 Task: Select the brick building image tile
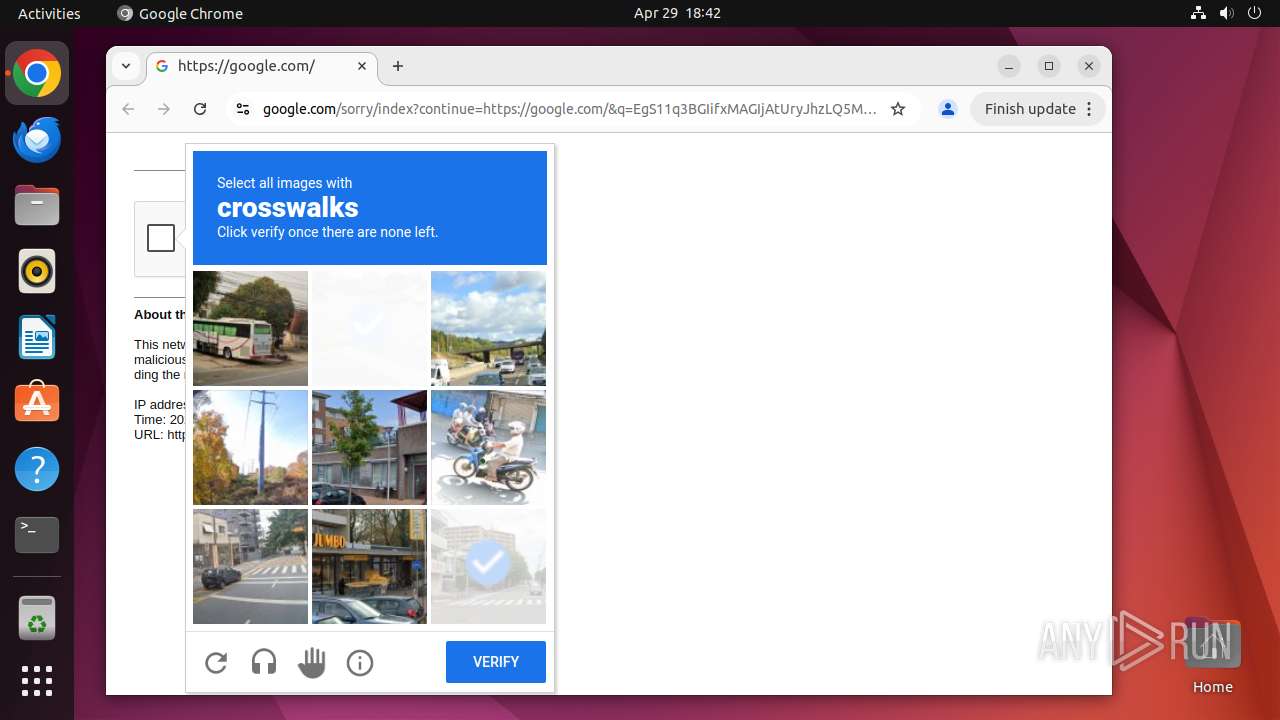point(369,447)
